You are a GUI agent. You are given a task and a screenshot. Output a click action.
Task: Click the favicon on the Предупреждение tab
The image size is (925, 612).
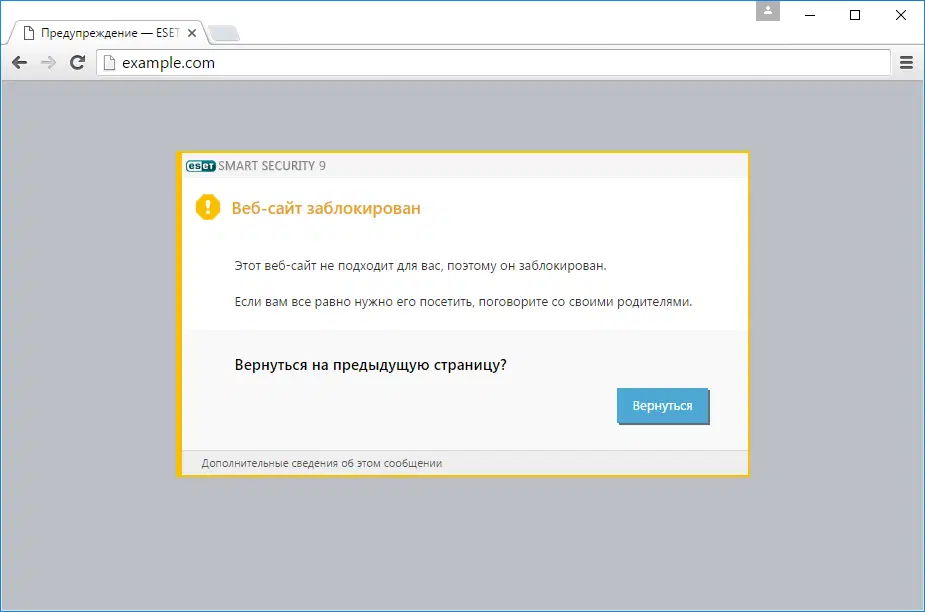tap(28, 32)
